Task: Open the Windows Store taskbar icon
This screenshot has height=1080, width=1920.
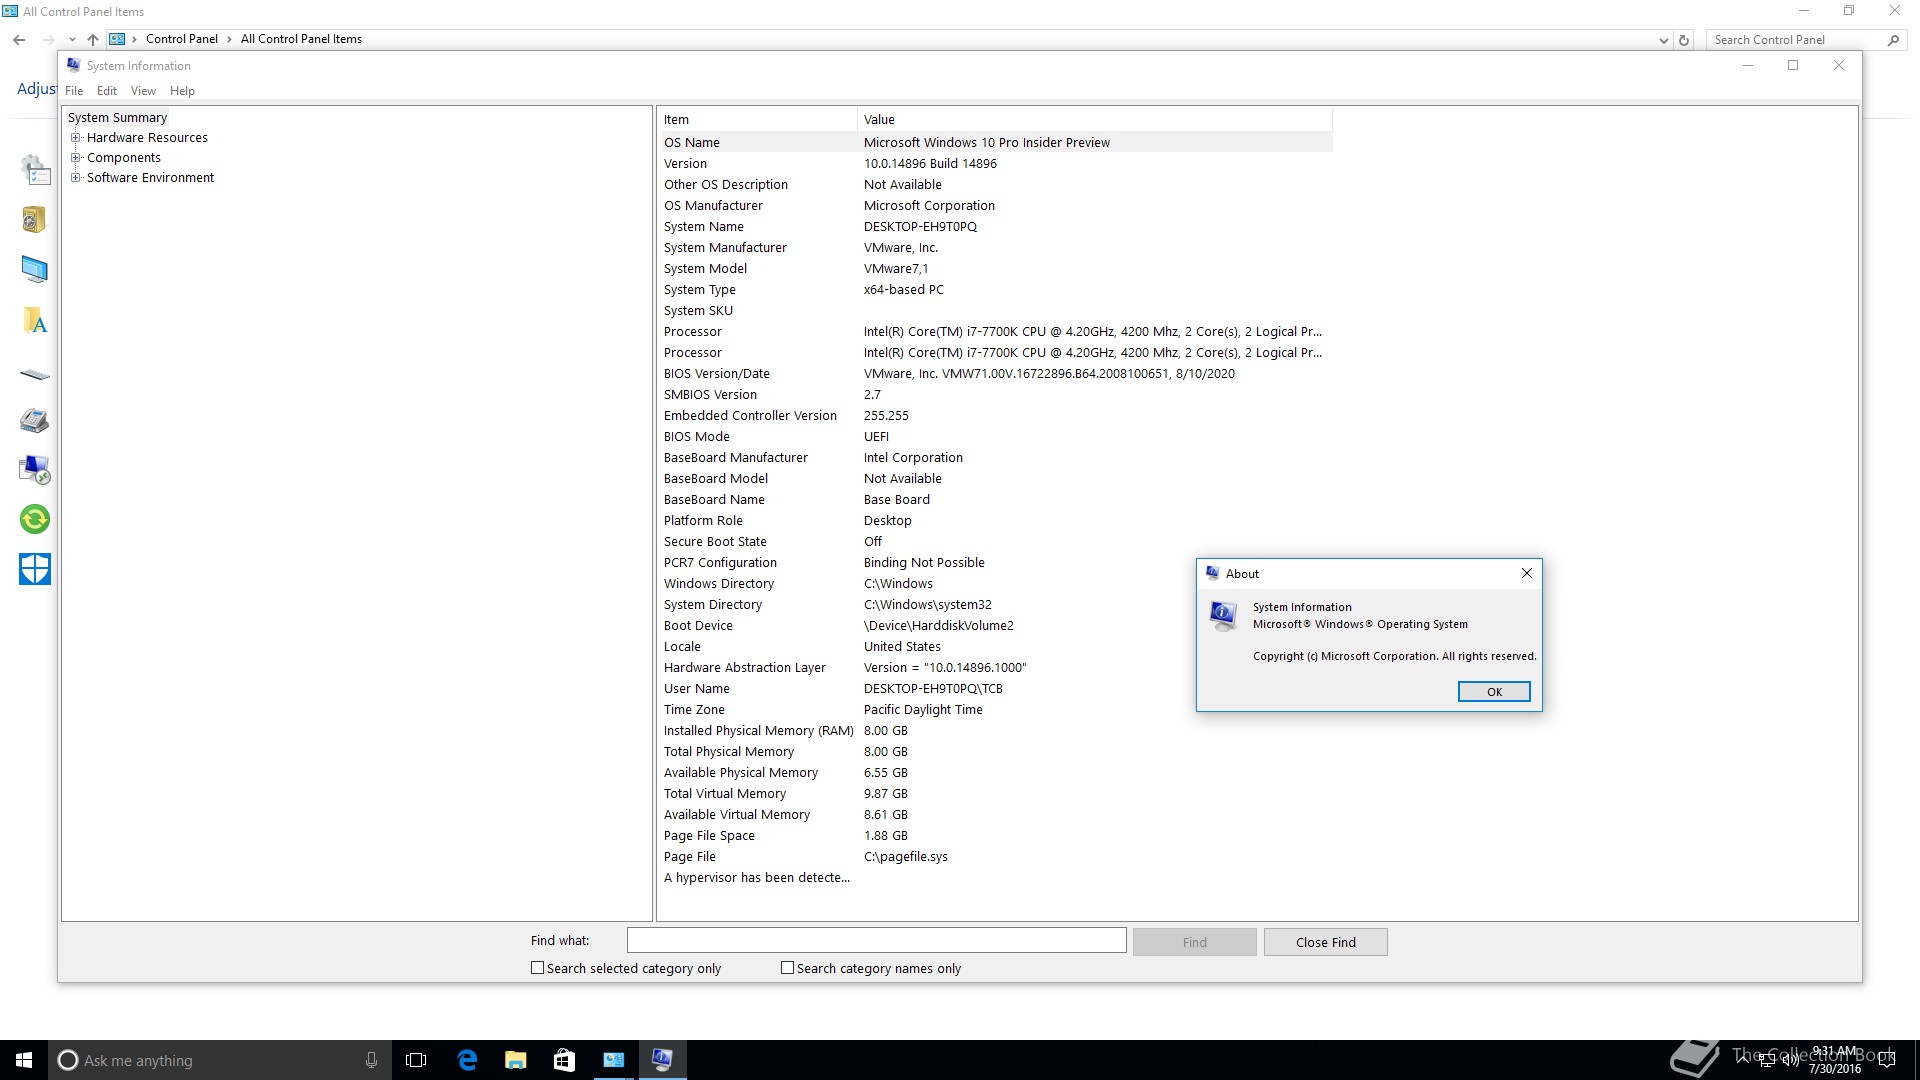Action: point(564,1060)
